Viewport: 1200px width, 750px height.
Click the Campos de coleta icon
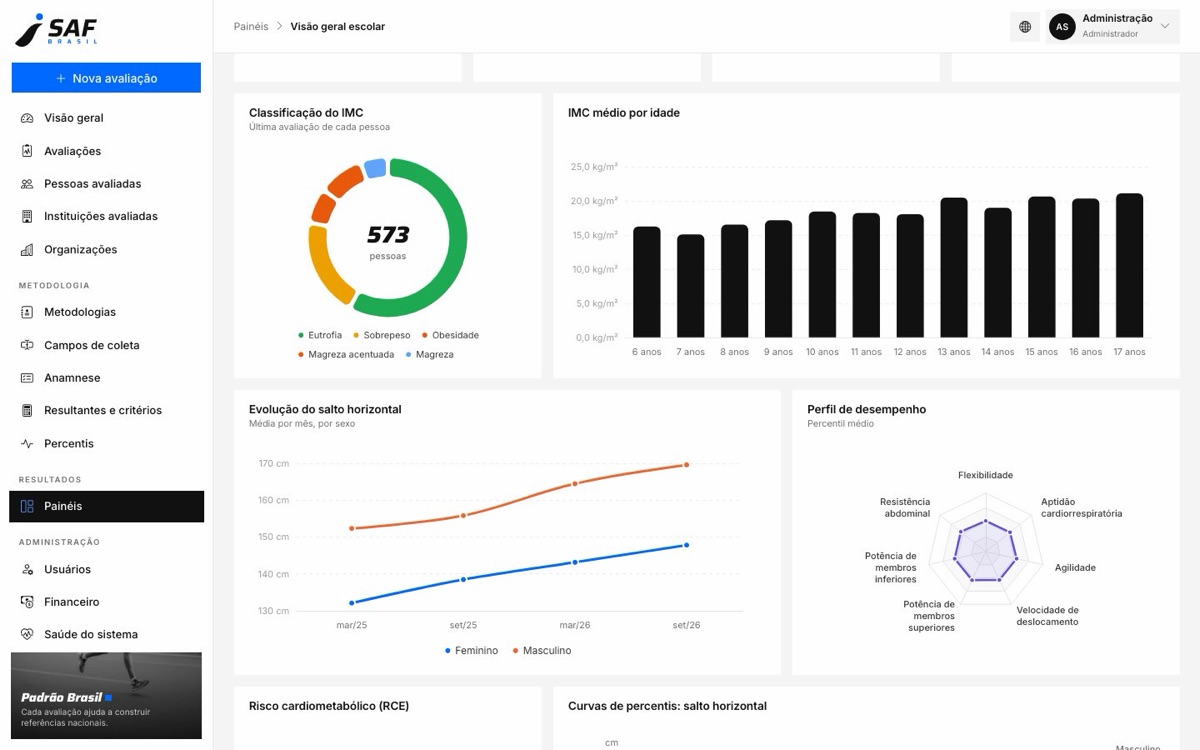point(27,345)
